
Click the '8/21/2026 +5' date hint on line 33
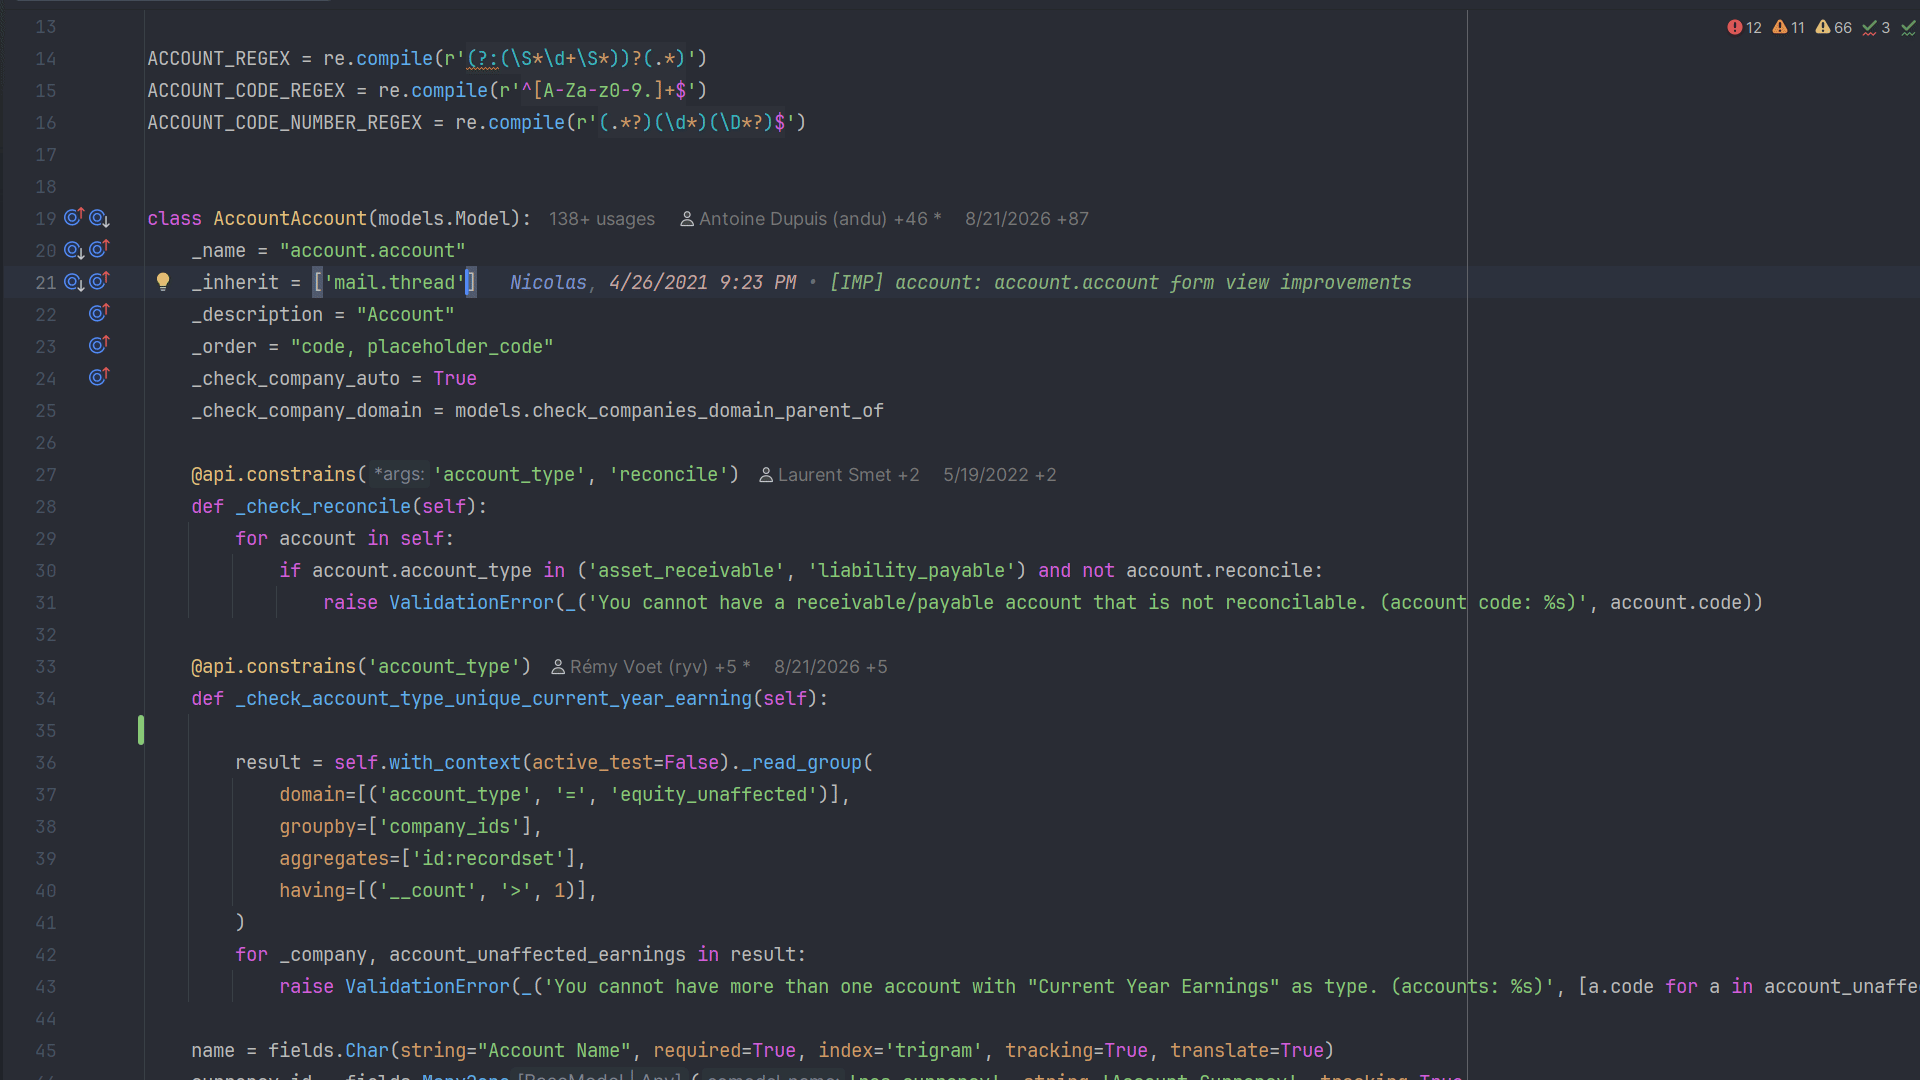point(831,667)
